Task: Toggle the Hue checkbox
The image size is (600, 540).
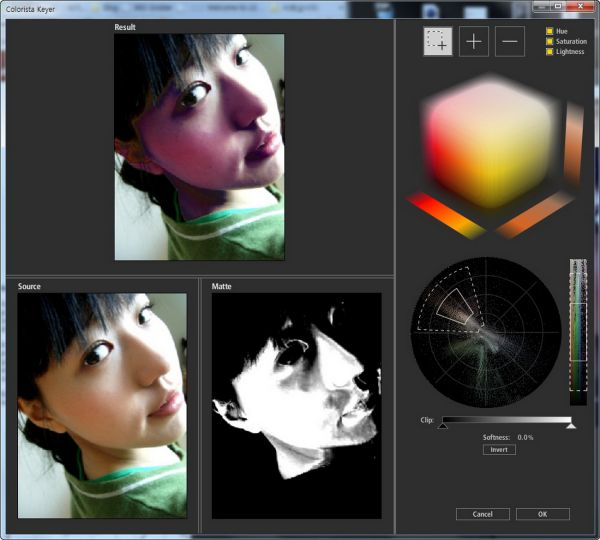Action: pos(550,31)
